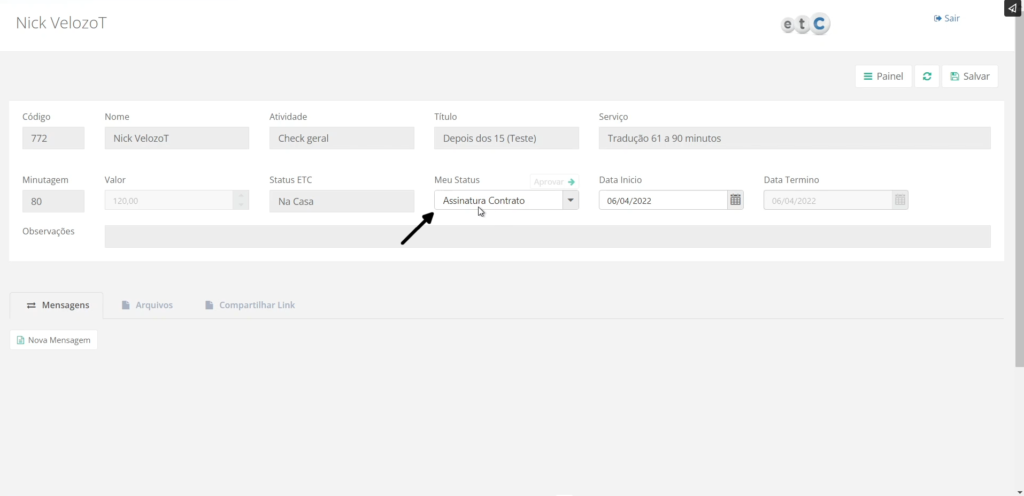Click the Sair logout link
The height and width of the screenshot is (496, 1024).
pyautogui.click(x=946, y=18)
